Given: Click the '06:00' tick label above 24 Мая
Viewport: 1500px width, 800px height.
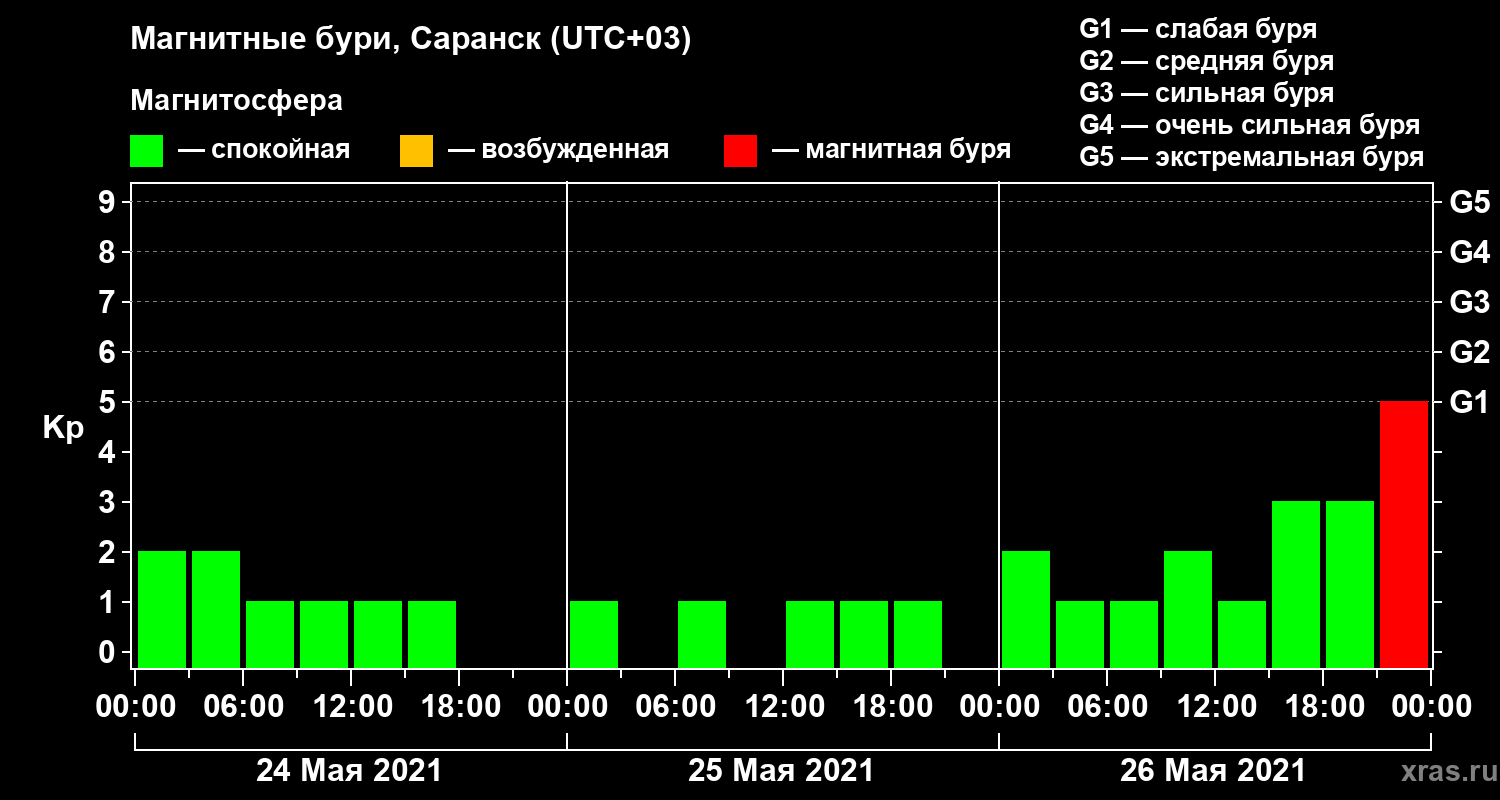Looking at the screenshot, I should coord(243,707).
